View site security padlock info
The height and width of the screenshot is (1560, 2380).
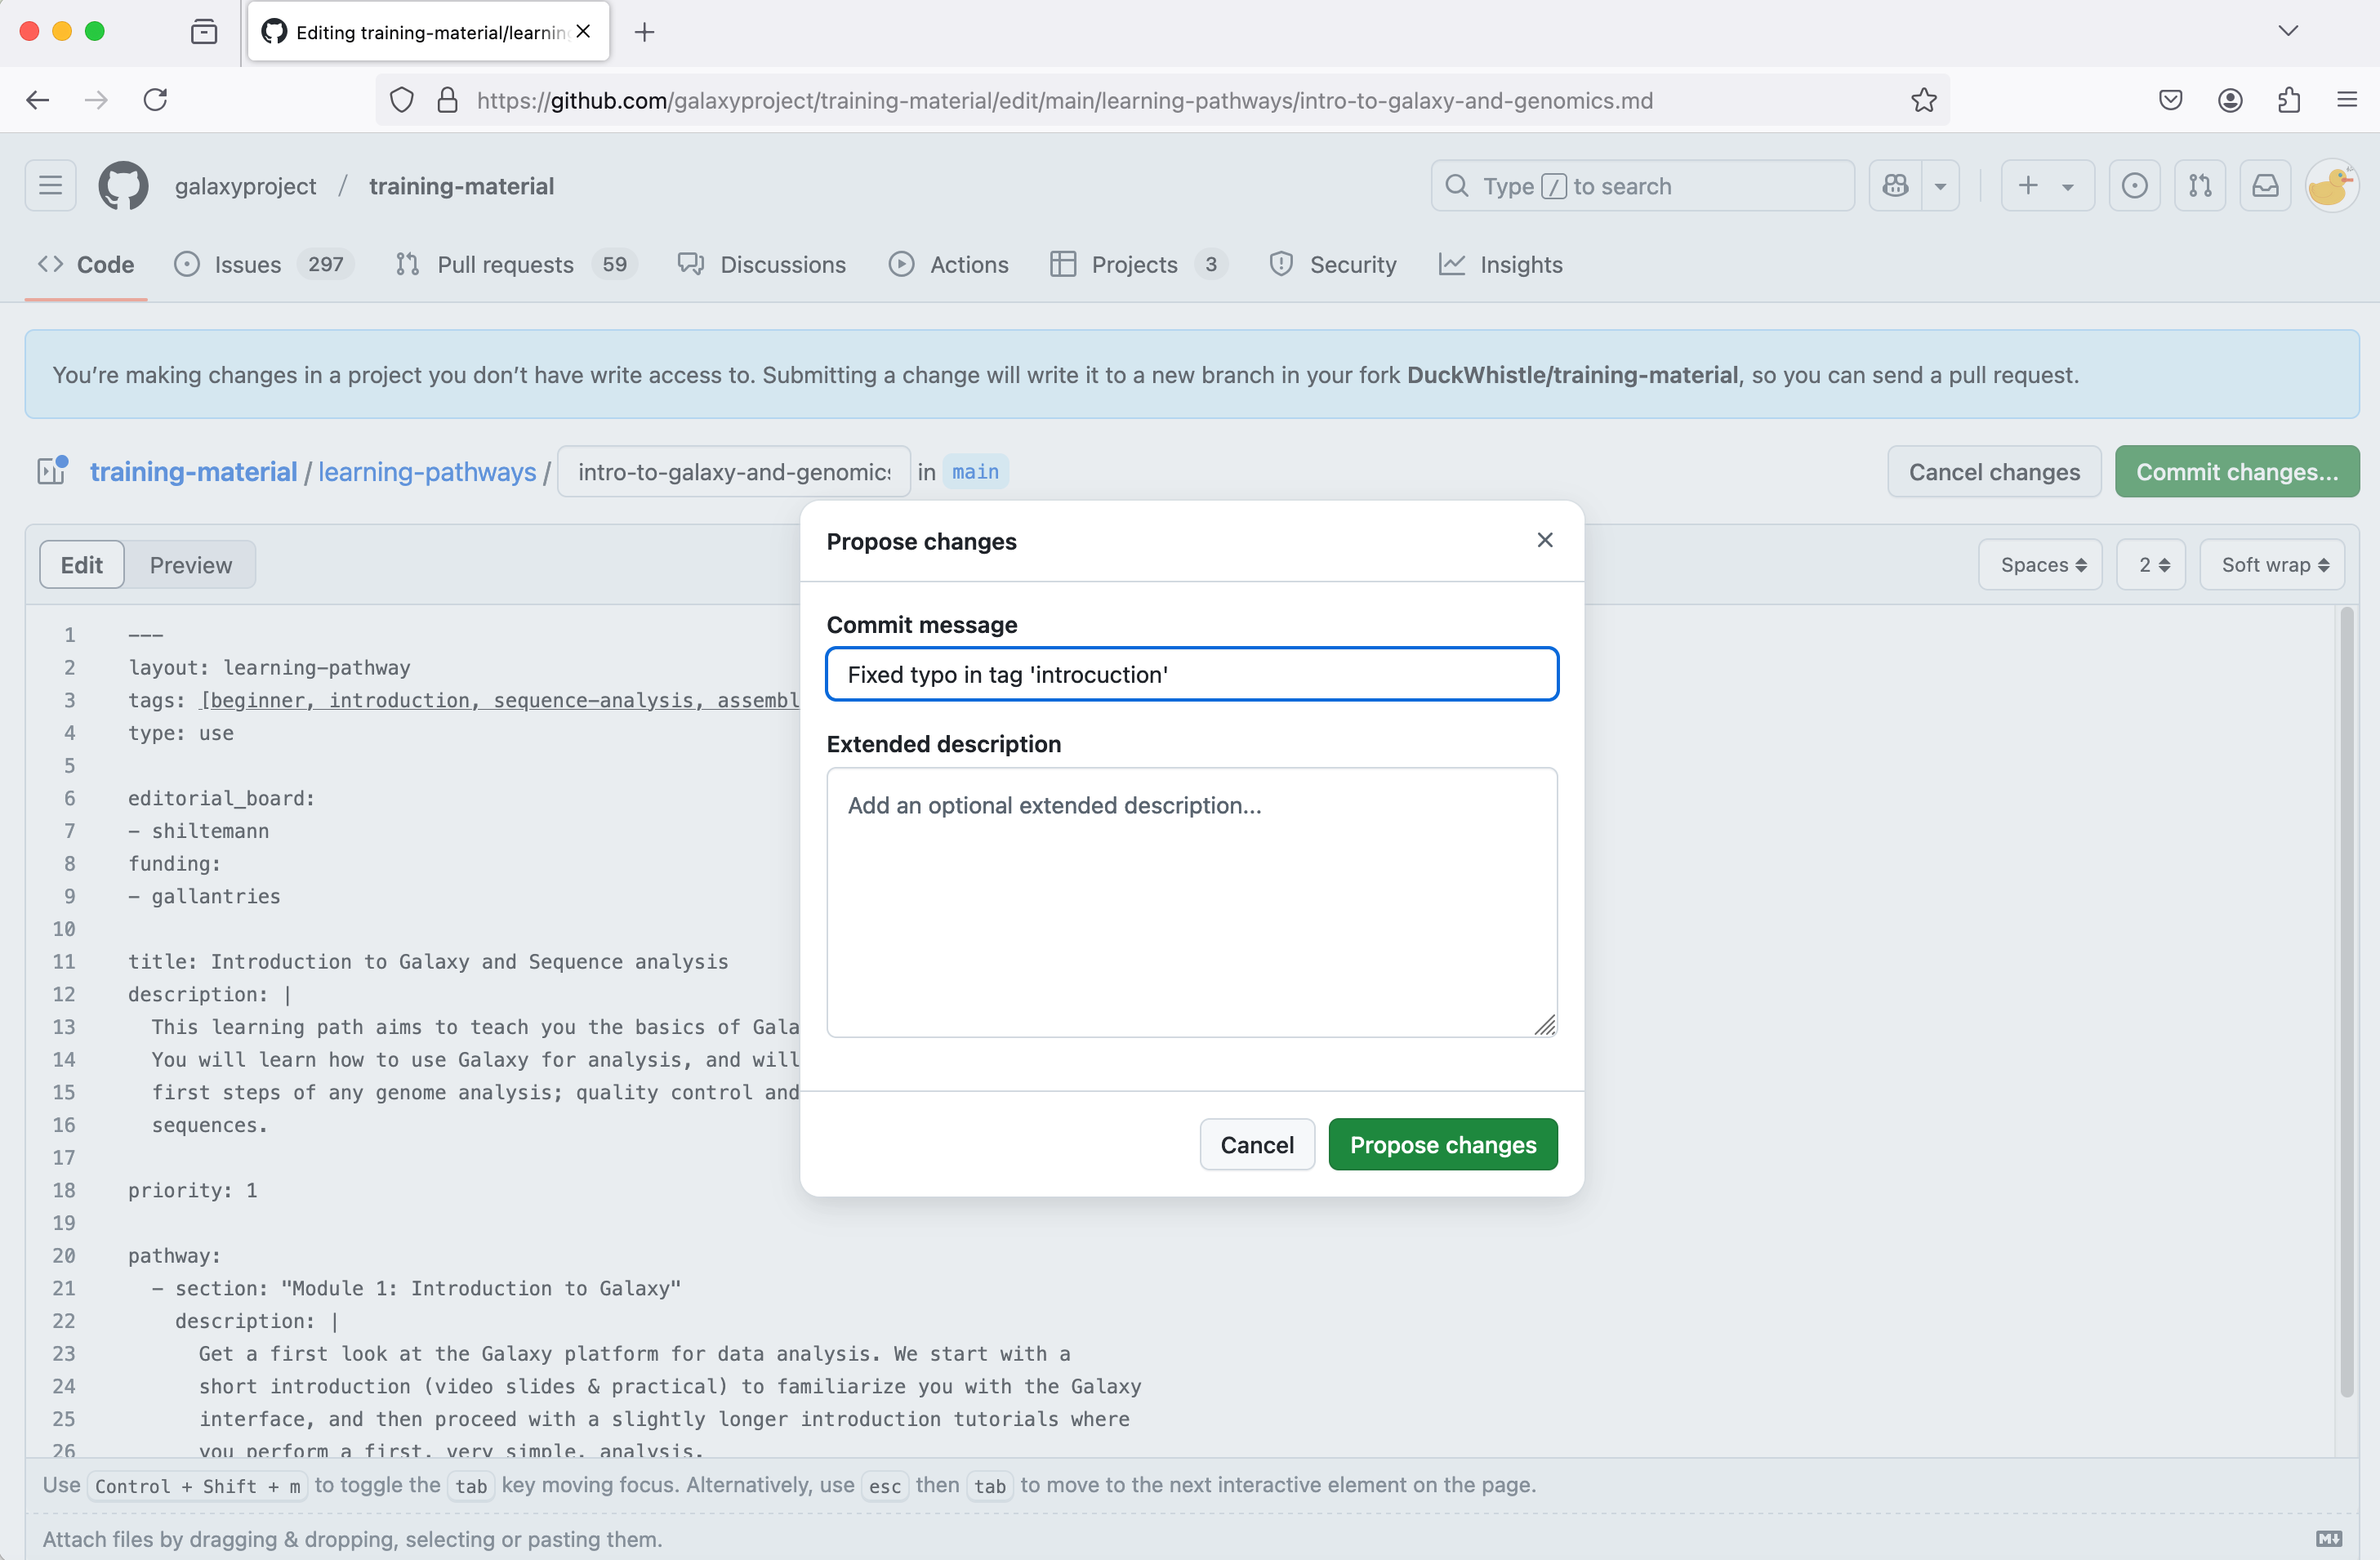pyautogui.click(x=447, y=100)
